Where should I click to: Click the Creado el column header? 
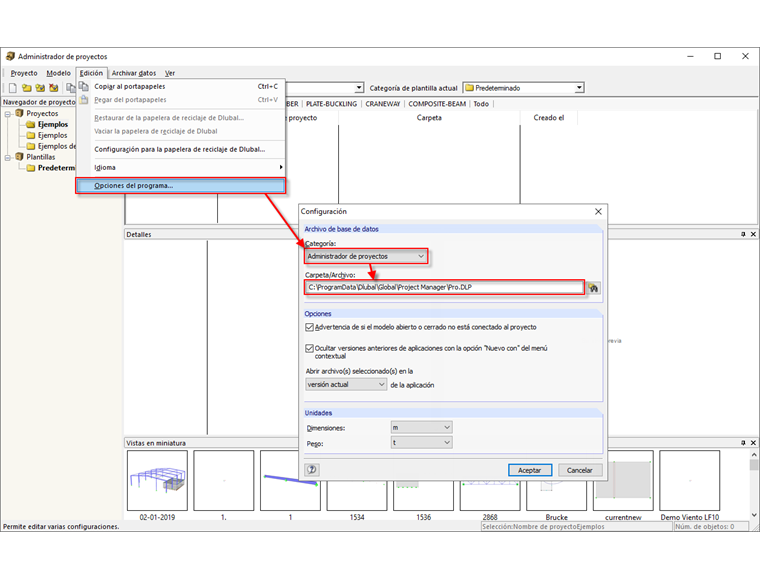point(549,118)
